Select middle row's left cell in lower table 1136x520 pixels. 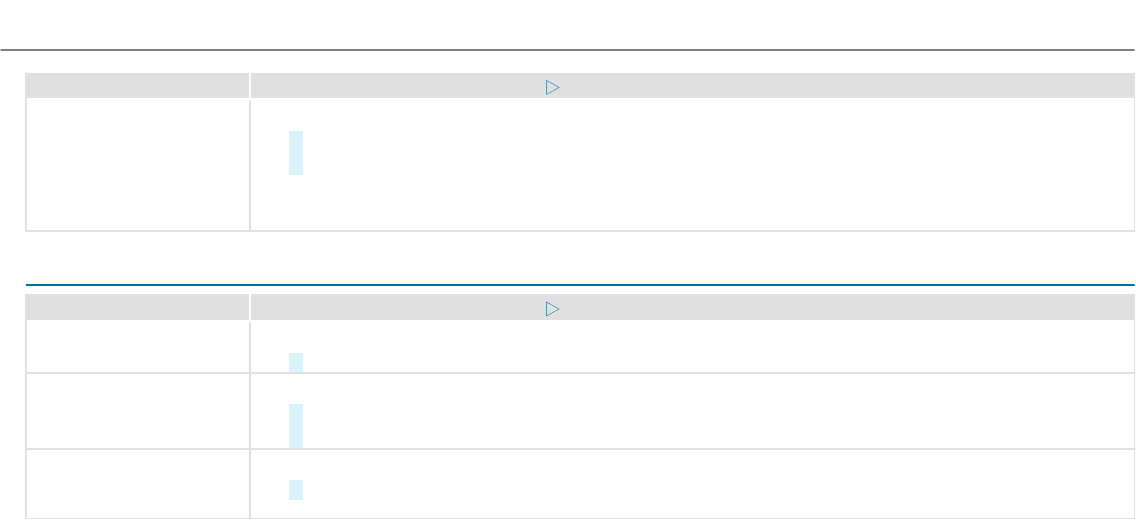tap(137, 411)
